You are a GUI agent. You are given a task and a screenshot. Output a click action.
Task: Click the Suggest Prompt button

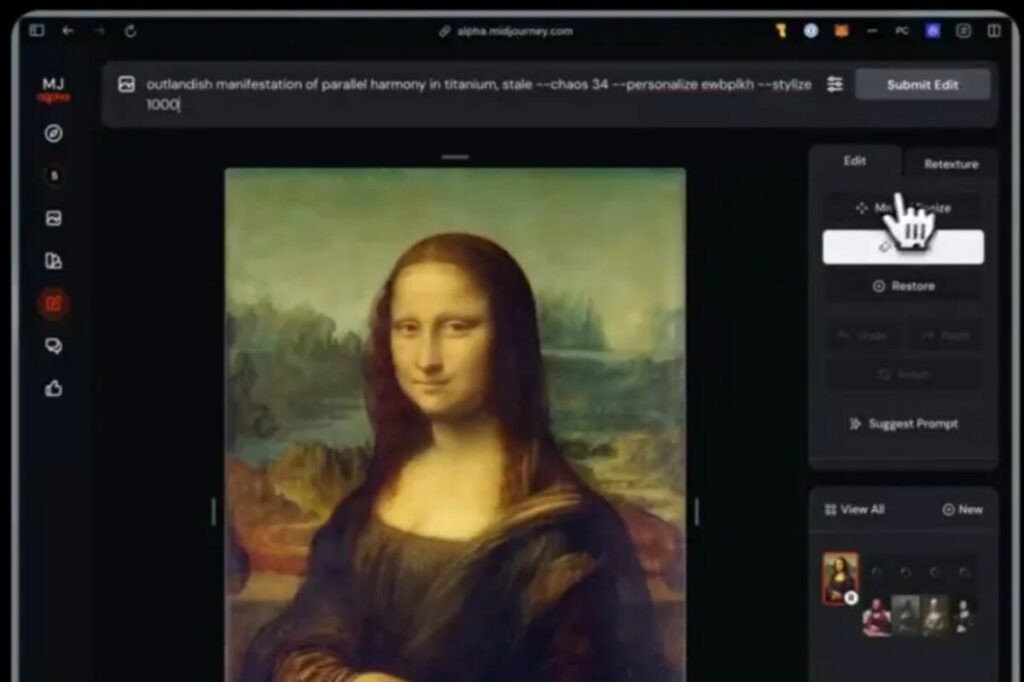click(902, 424)
